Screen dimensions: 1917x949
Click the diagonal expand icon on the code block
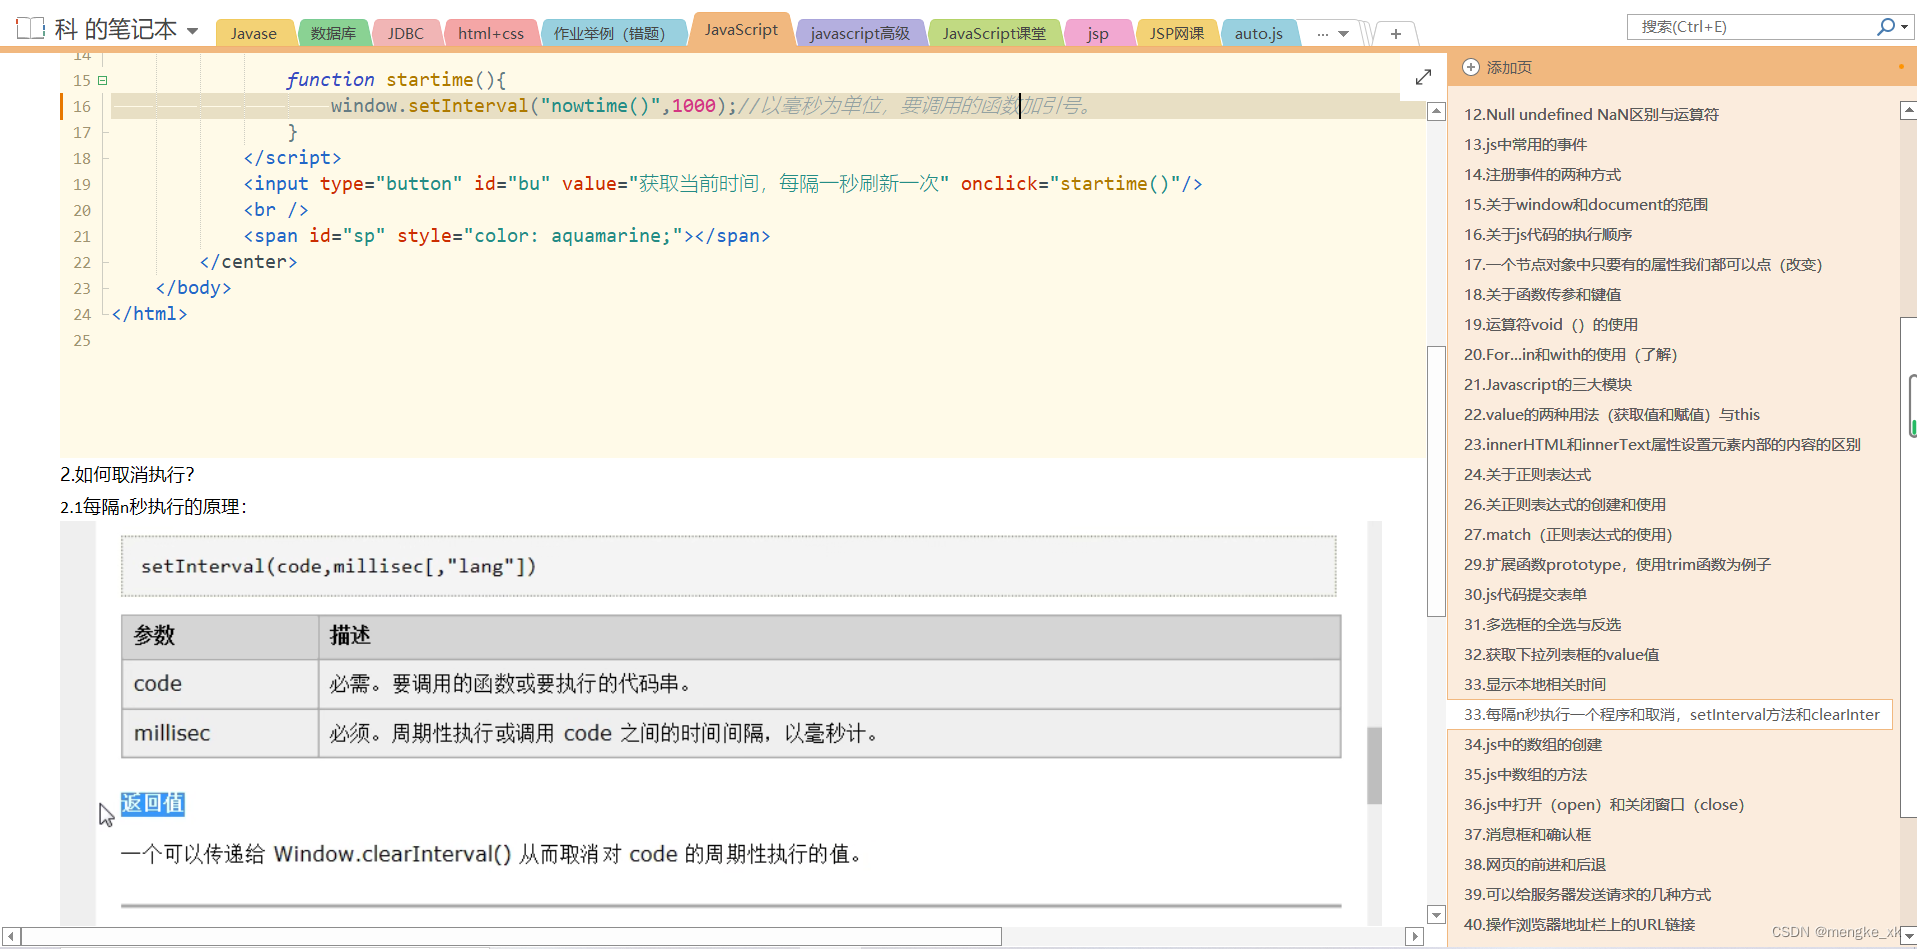point(1423,77)
